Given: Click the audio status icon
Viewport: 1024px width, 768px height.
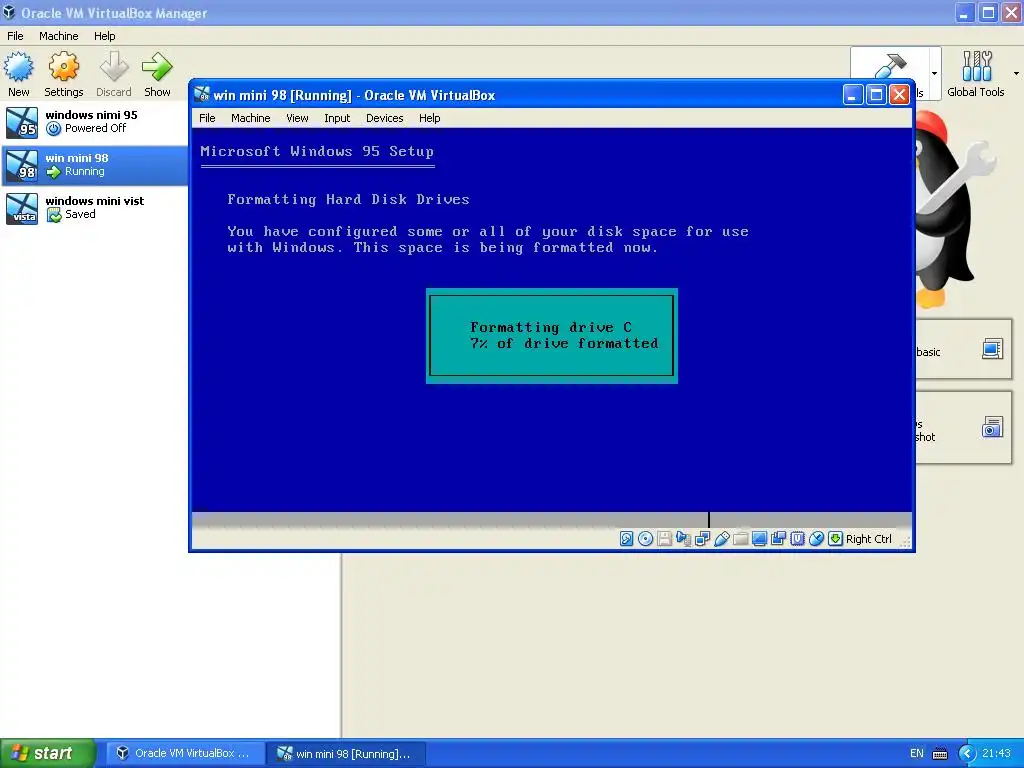Looking at the screenshot, I should pos(683,539).
